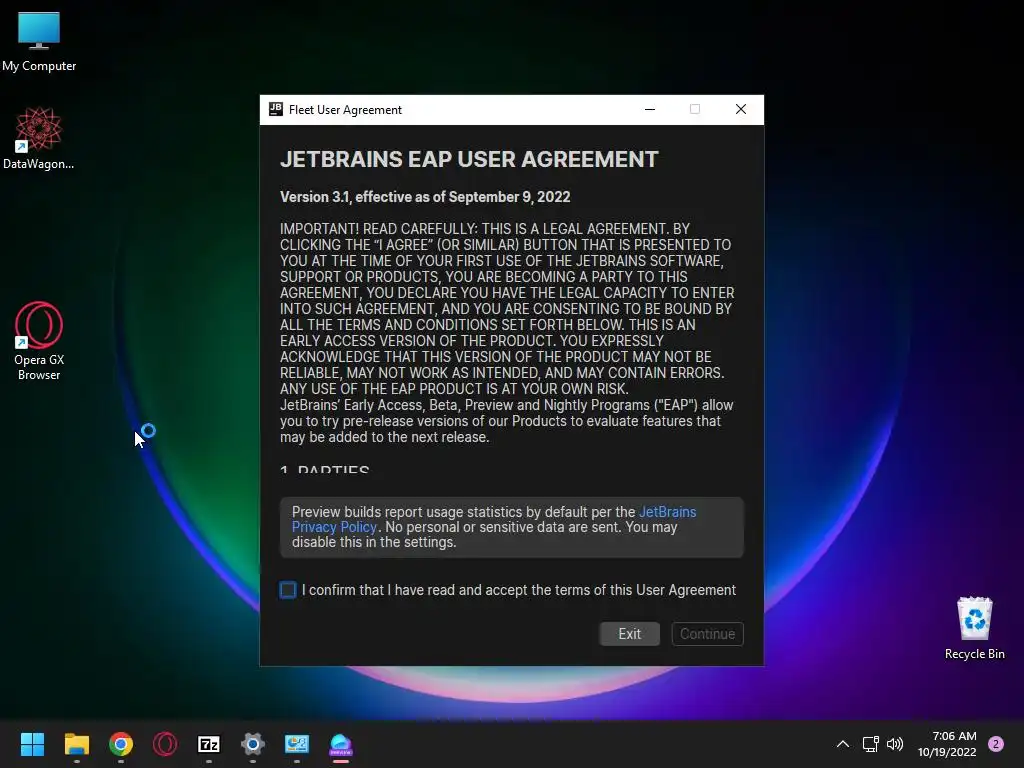Open the notifications badge showing 2

point(995,744)
